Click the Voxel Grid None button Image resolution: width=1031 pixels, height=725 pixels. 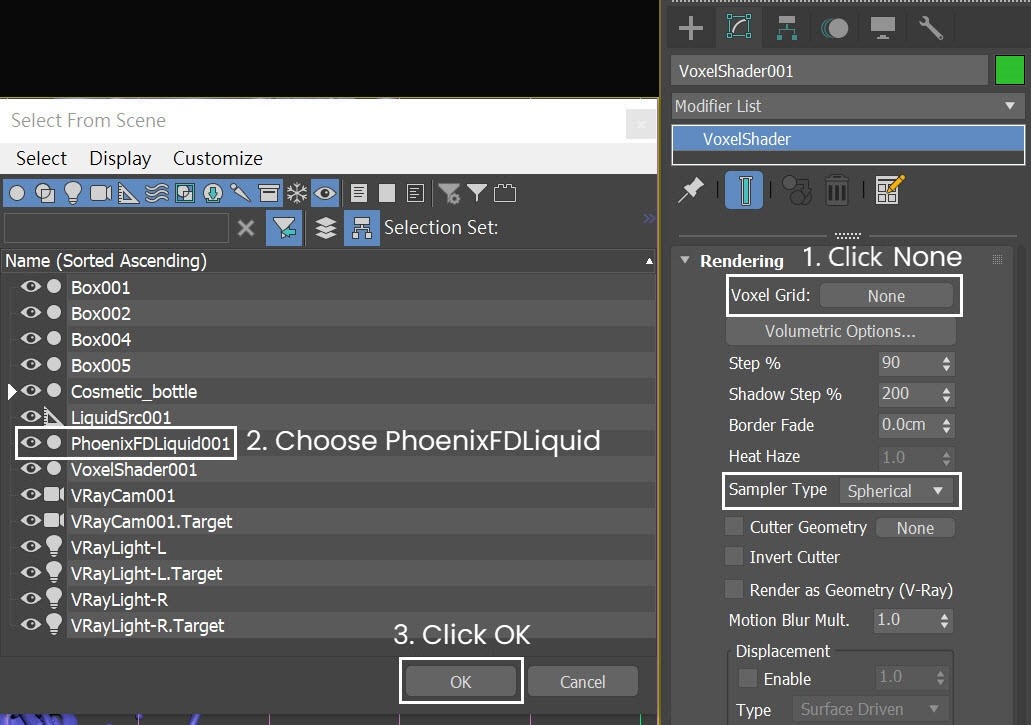(x=886, y=296)
